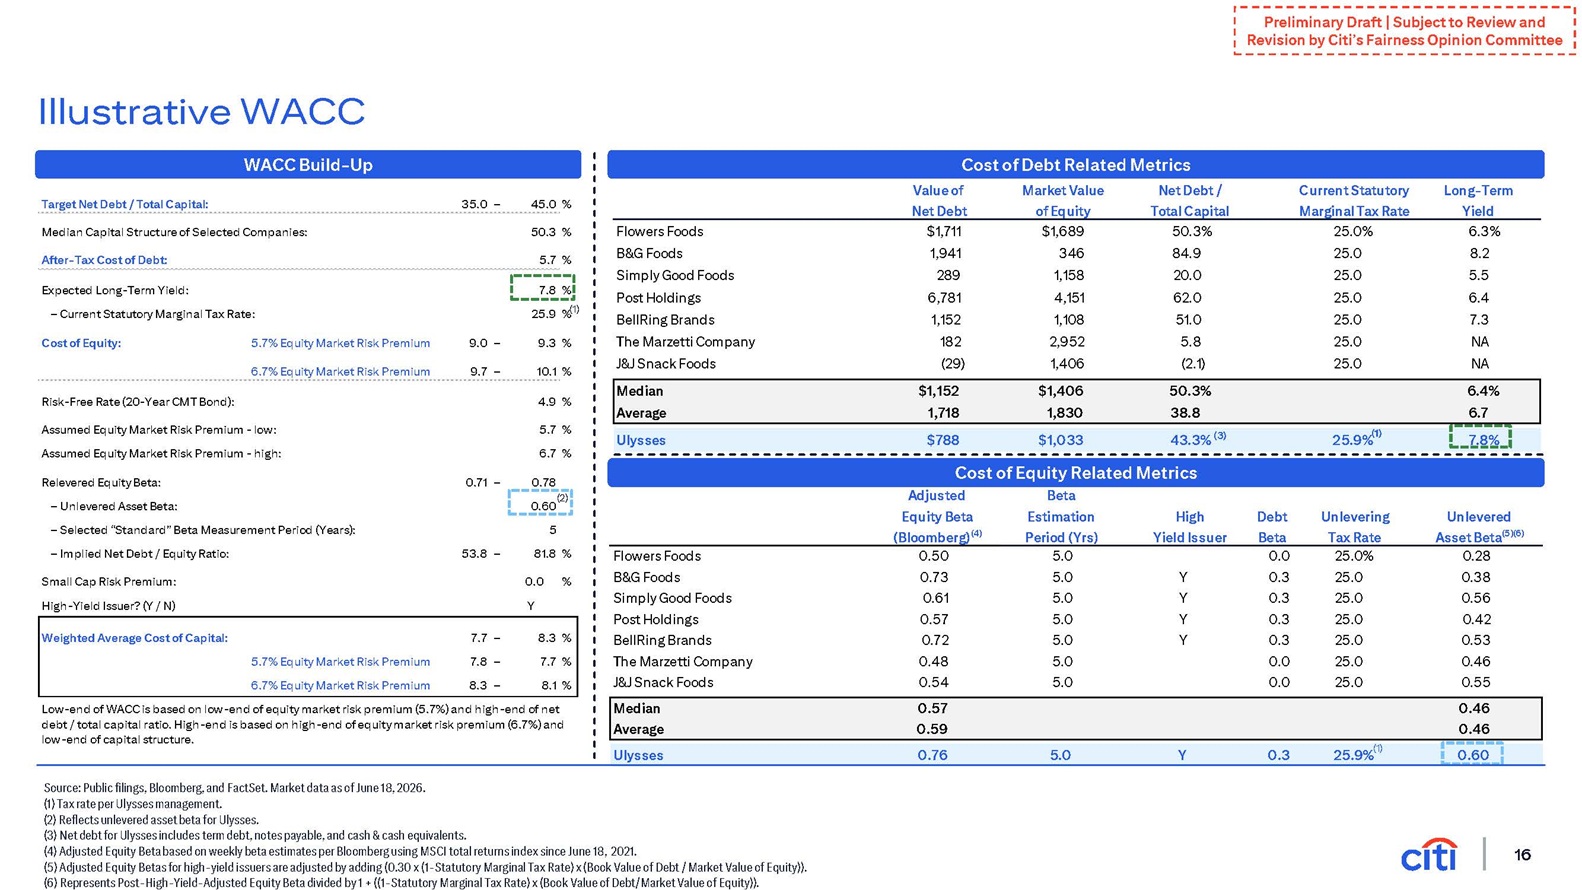Select the $788 net debt value for Ulysses
1582x890 pixels.
pos(943,440)
